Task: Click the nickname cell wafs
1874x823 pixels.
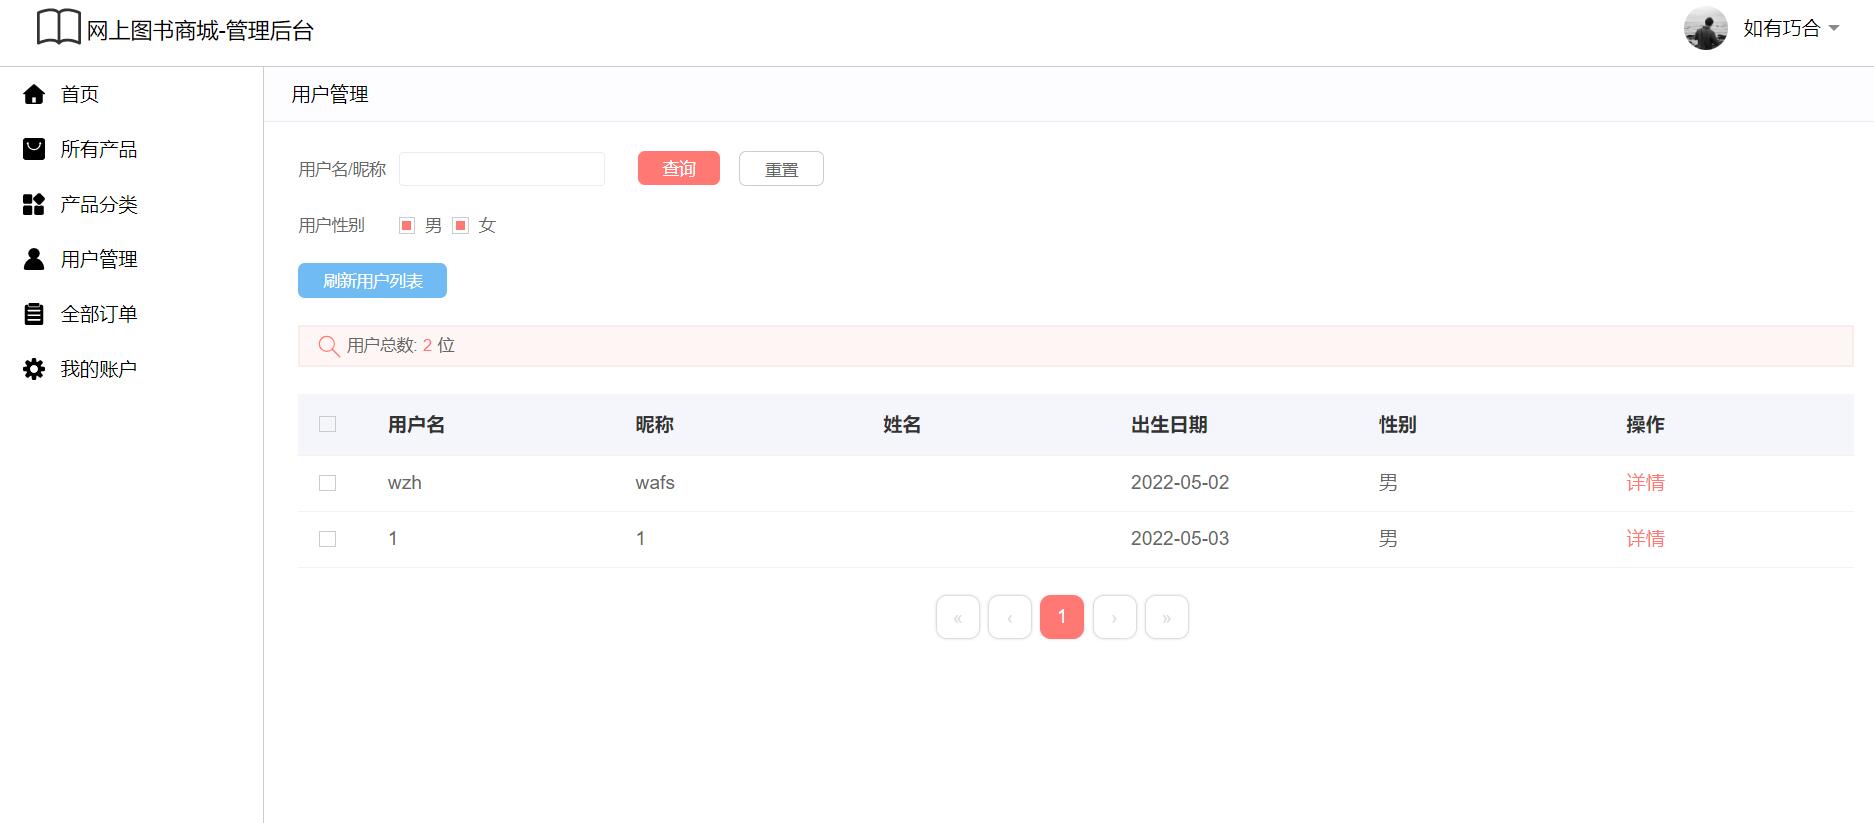Action: 655,483
